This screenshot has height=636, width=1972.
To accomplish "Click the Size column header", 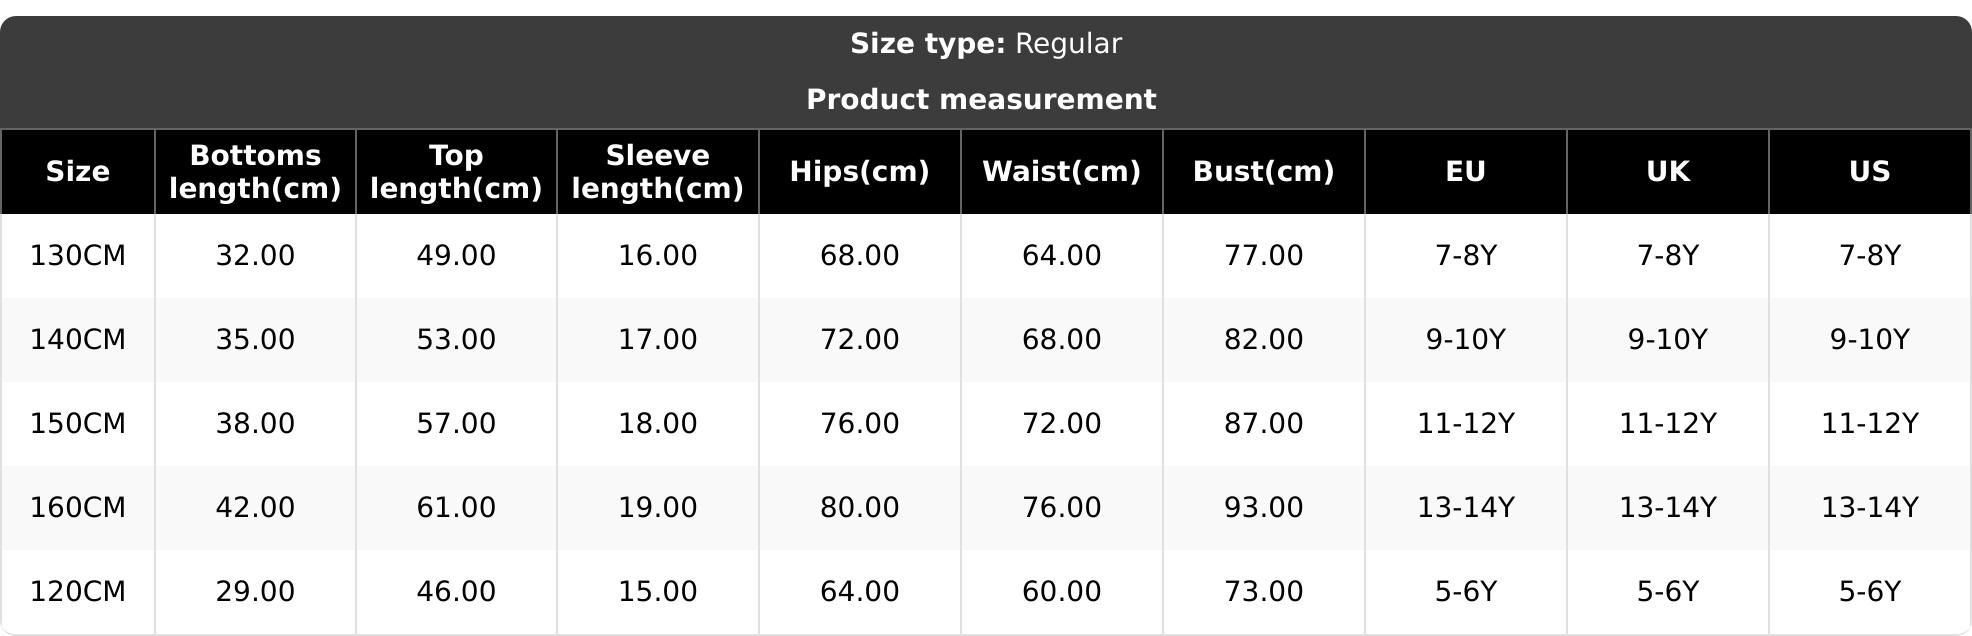I will click(x=78, y=172).
